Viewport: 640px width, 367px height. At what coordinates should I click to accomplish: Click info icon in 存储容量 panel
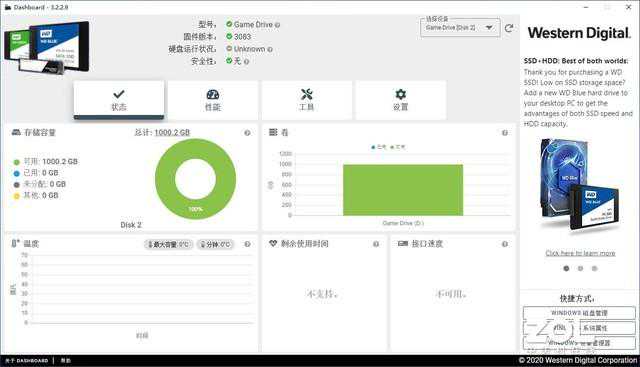[x=247, y=133]
